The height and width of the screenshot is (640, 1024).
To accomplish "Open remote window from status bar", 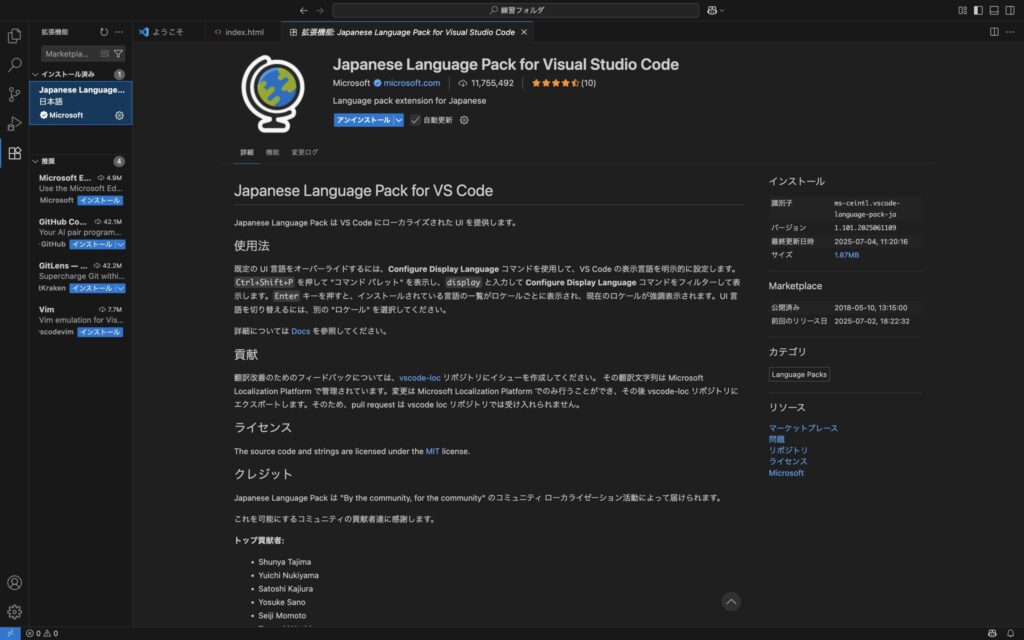I will [10, 633].
